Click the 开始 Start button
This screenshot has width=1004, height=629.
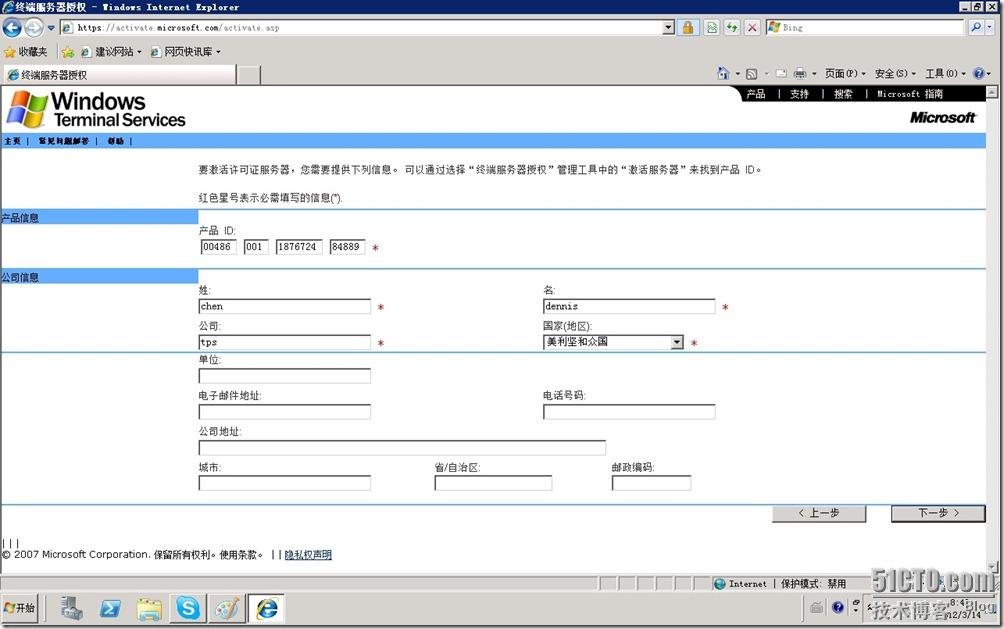click(20, 609)
